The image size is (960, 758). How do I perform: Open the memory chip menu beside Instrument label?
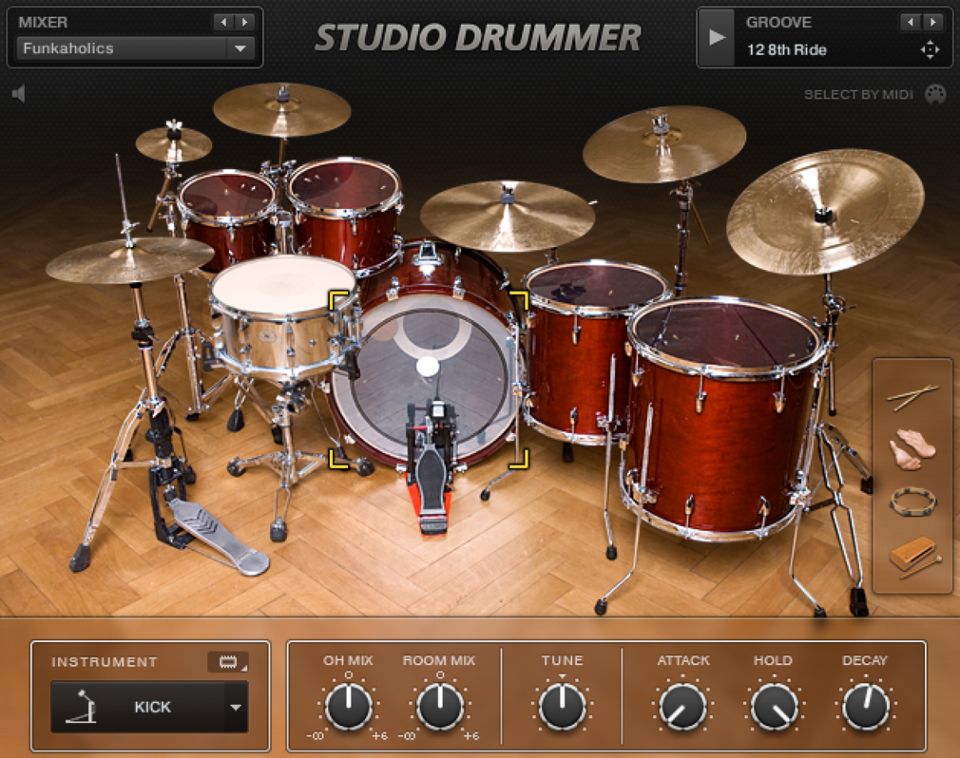[x=228, y=662]
